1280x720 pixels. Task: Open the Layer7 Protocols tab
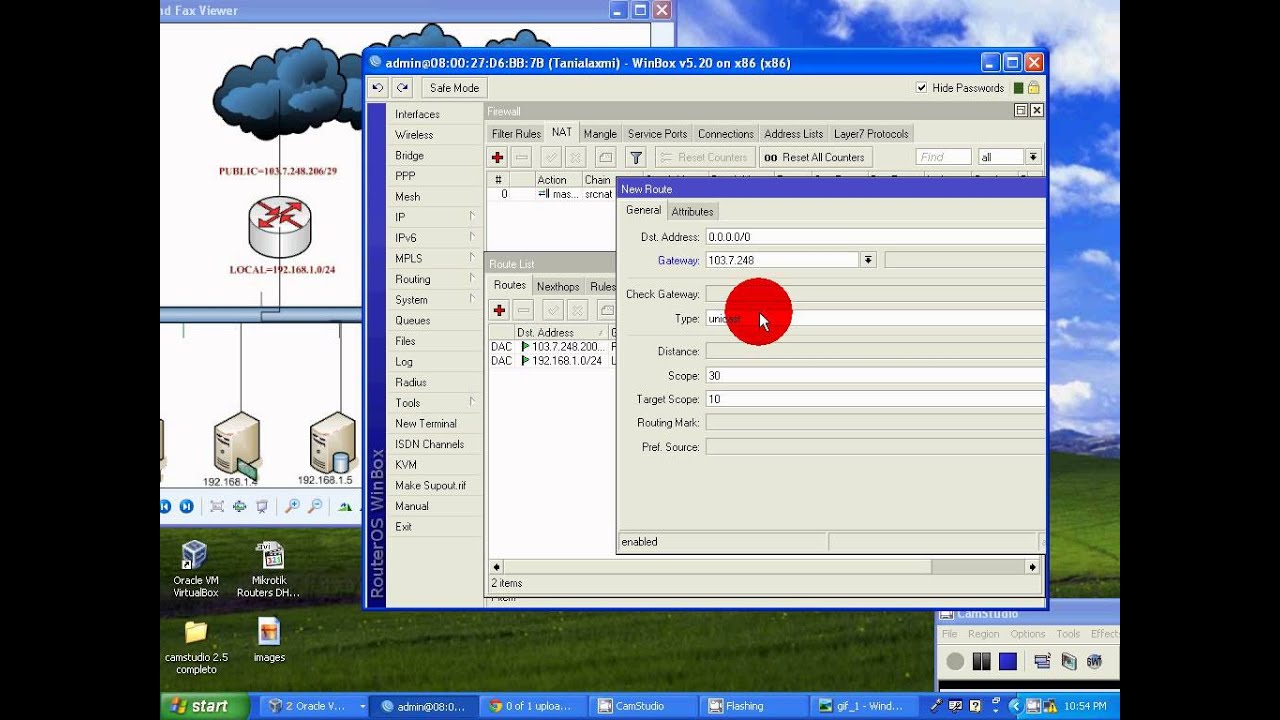[x=871, y=134]
